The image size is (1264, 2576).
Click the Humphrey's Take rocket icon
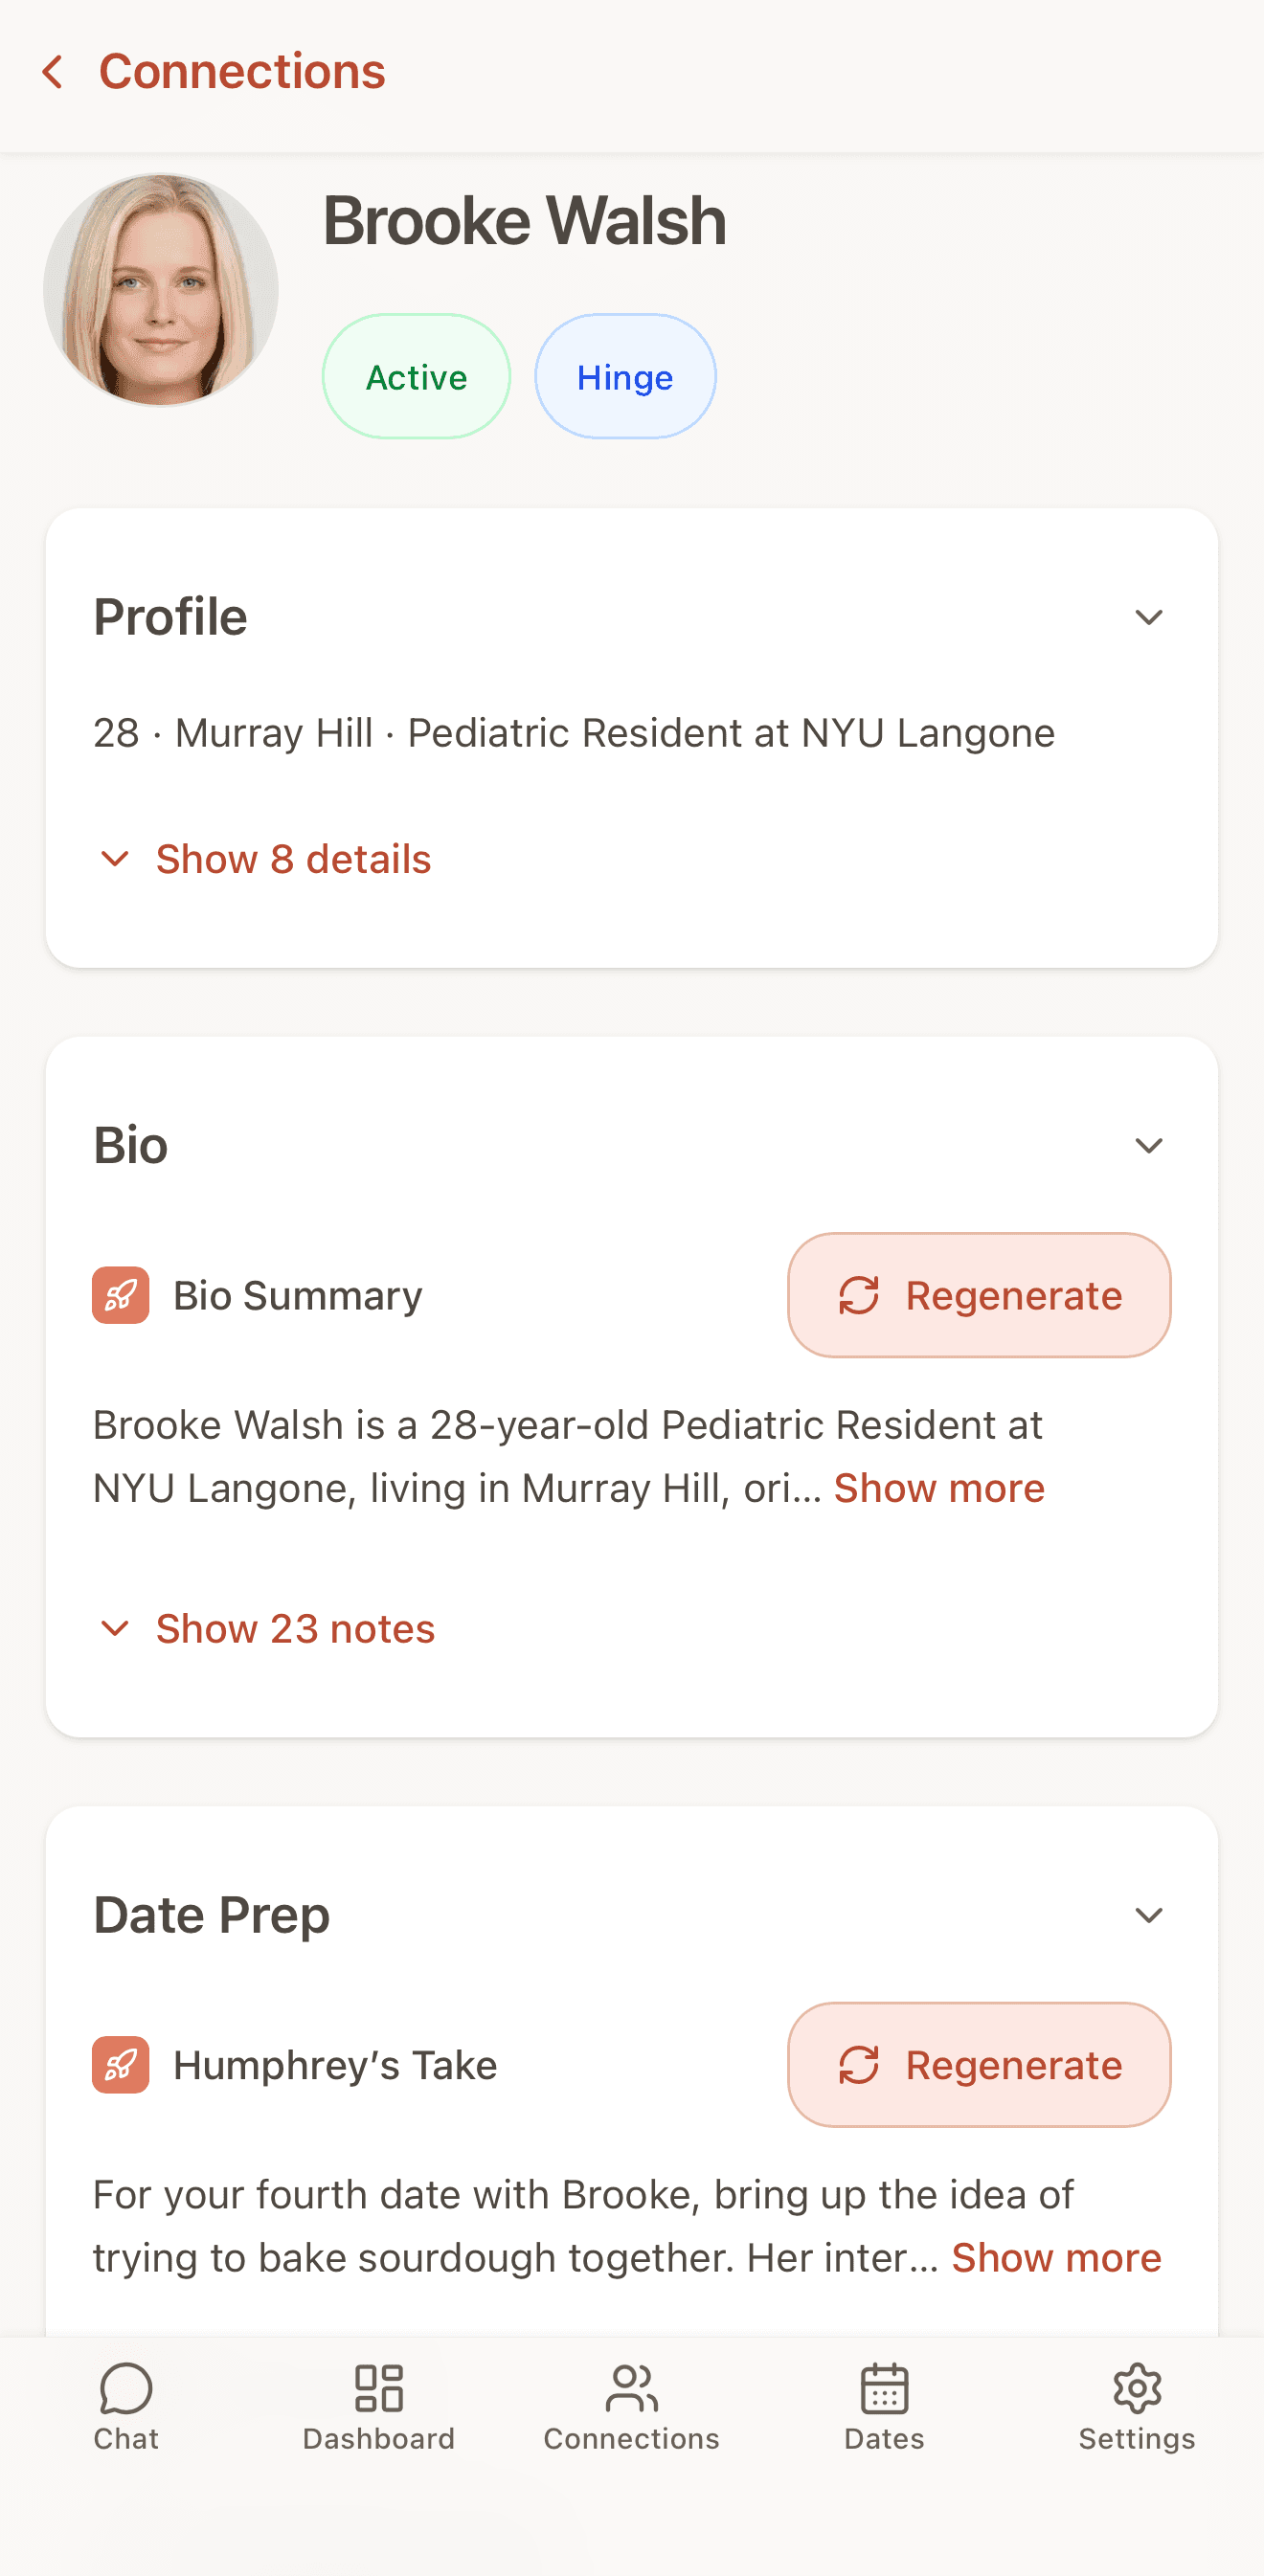(121, 2065)
